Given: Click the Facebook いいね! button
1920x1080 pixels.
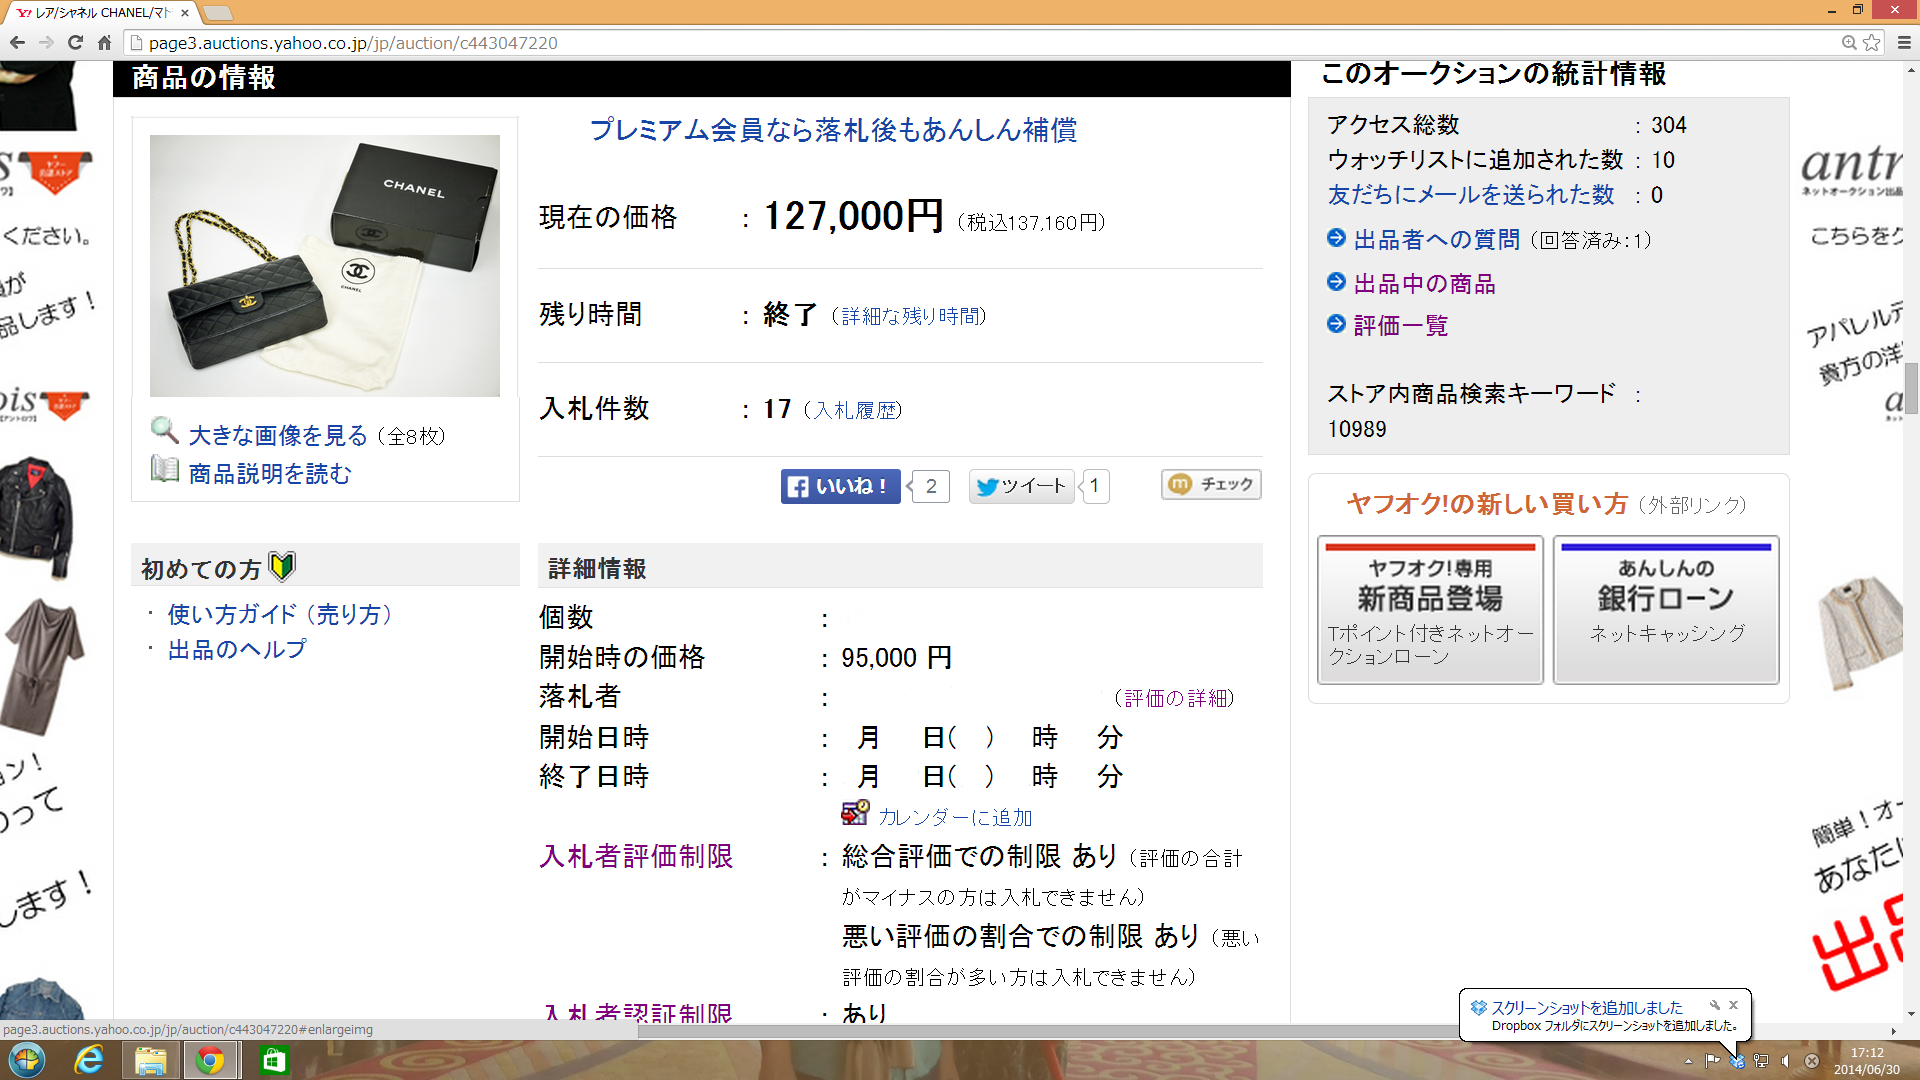Looking at the screenshot, I should [x=841, y=486].
